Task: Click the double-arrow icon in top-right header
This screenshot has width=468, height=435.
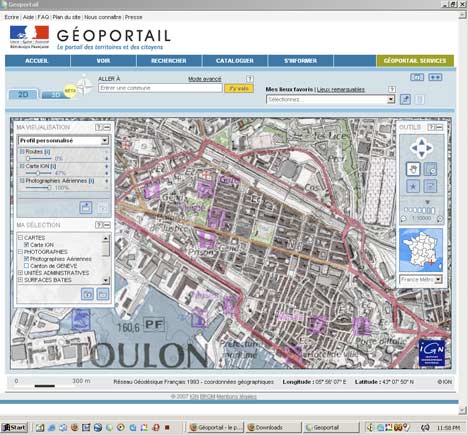Action: click(x=435, y=77)
